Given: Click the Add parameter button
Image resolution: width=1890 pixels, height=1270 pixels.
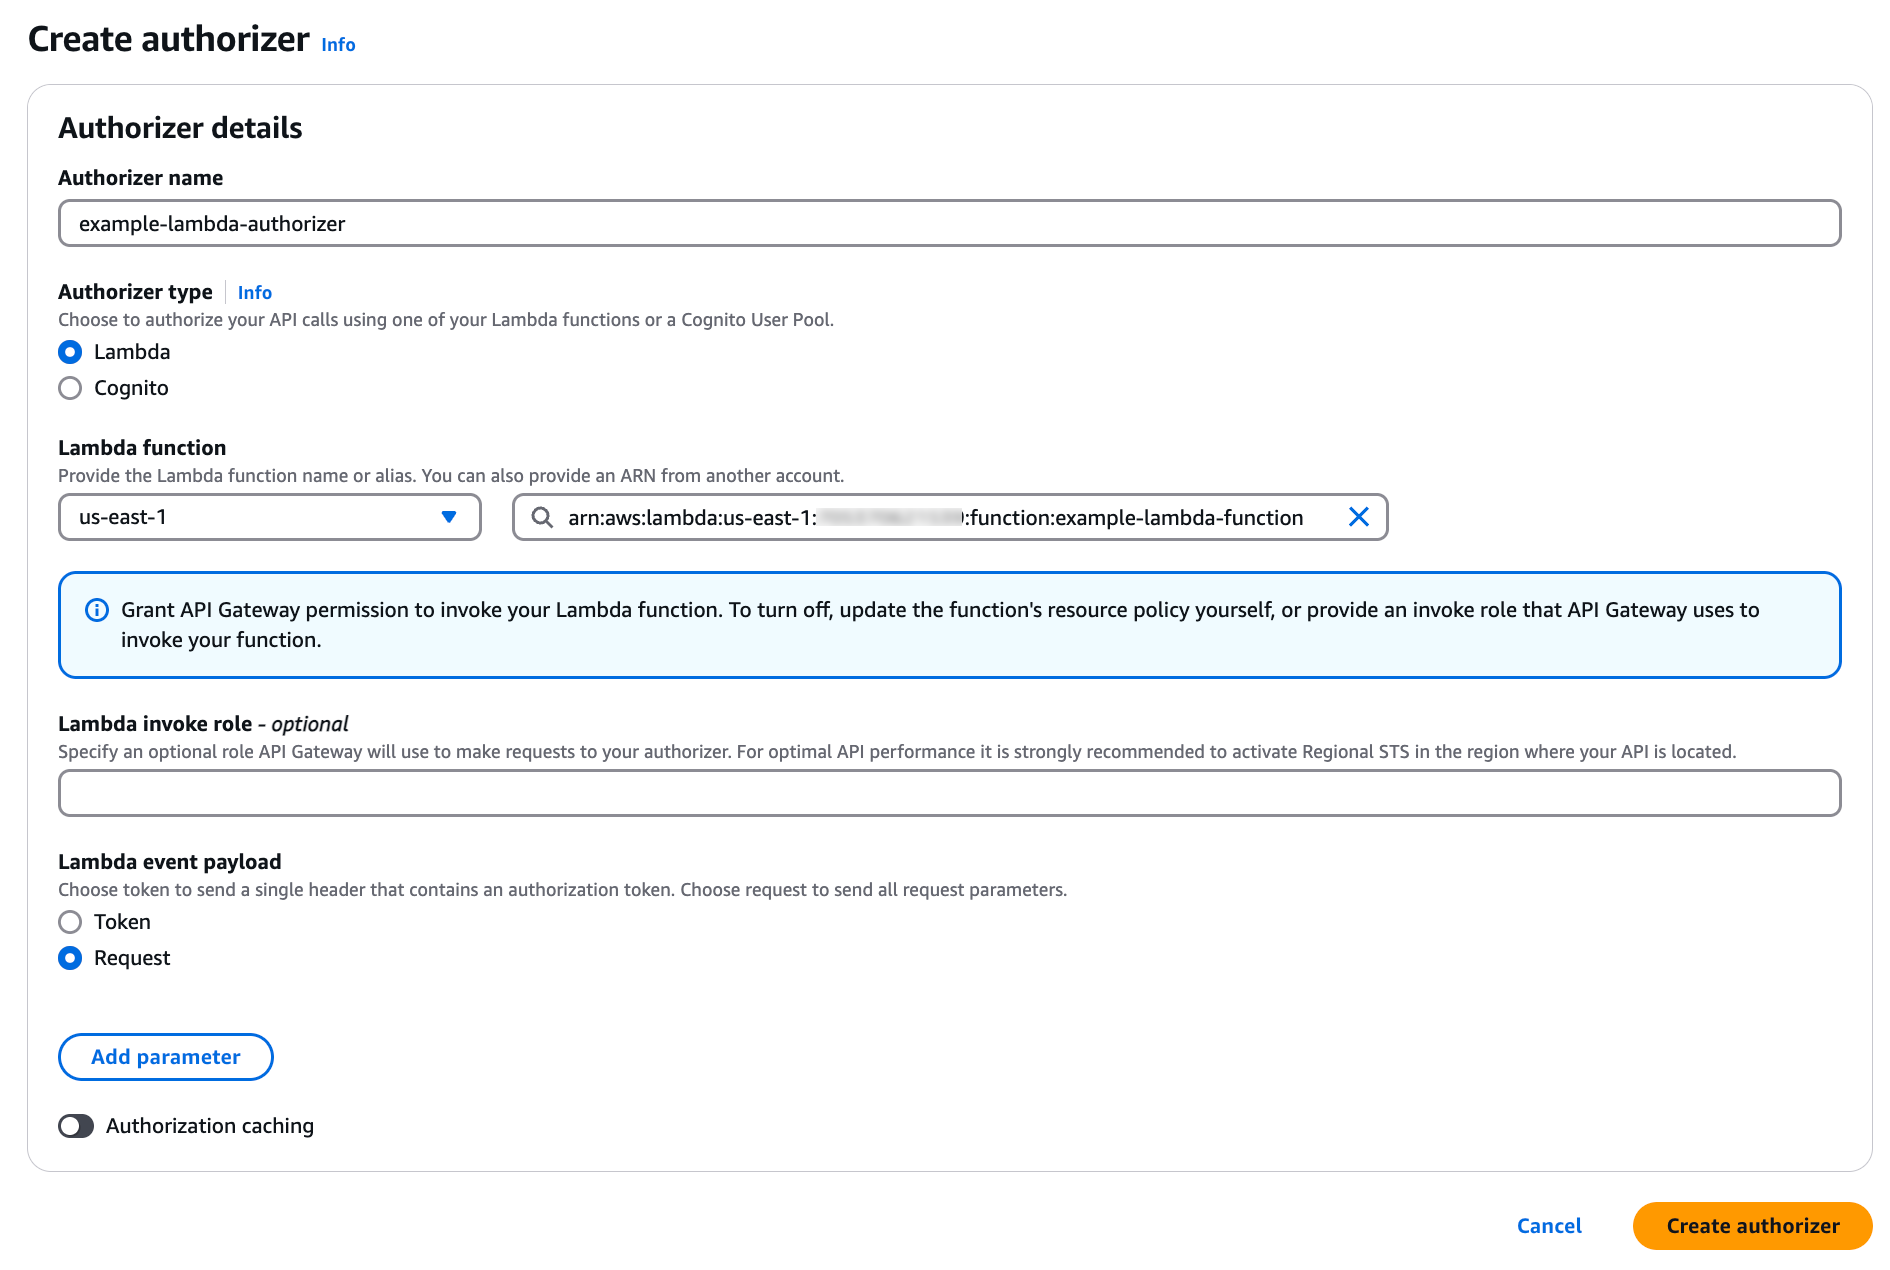Looking at the screenshot, I should coord(166,1057).
